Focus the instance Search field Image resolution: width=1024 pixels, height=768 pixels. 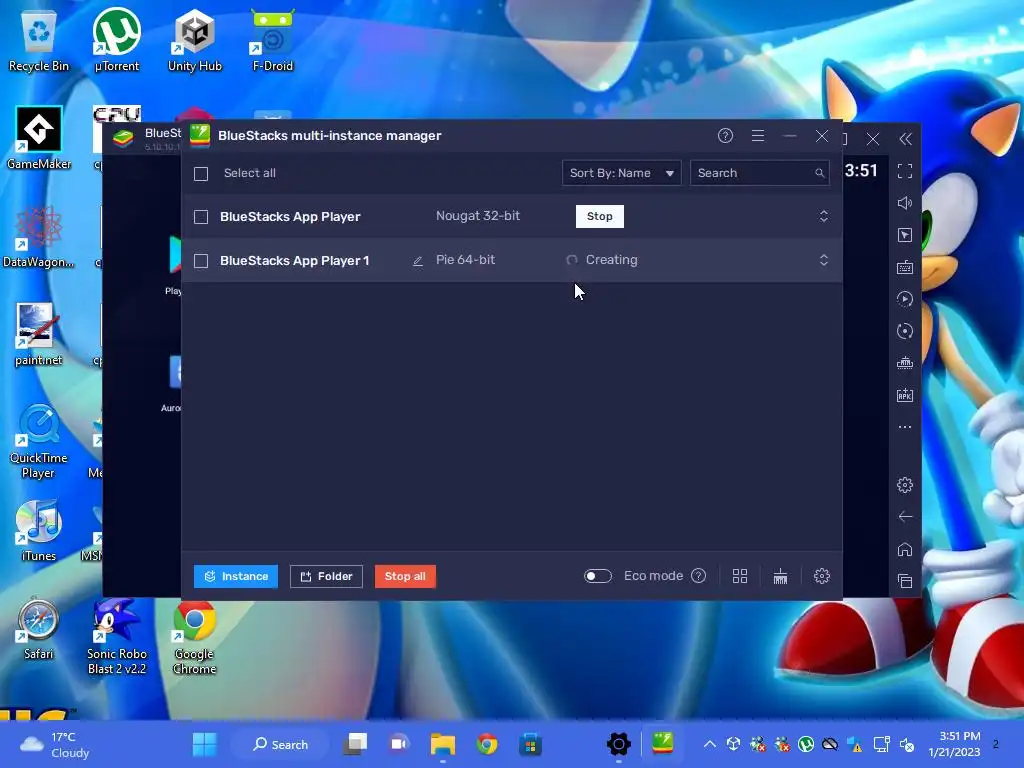(x=760, y=173)
